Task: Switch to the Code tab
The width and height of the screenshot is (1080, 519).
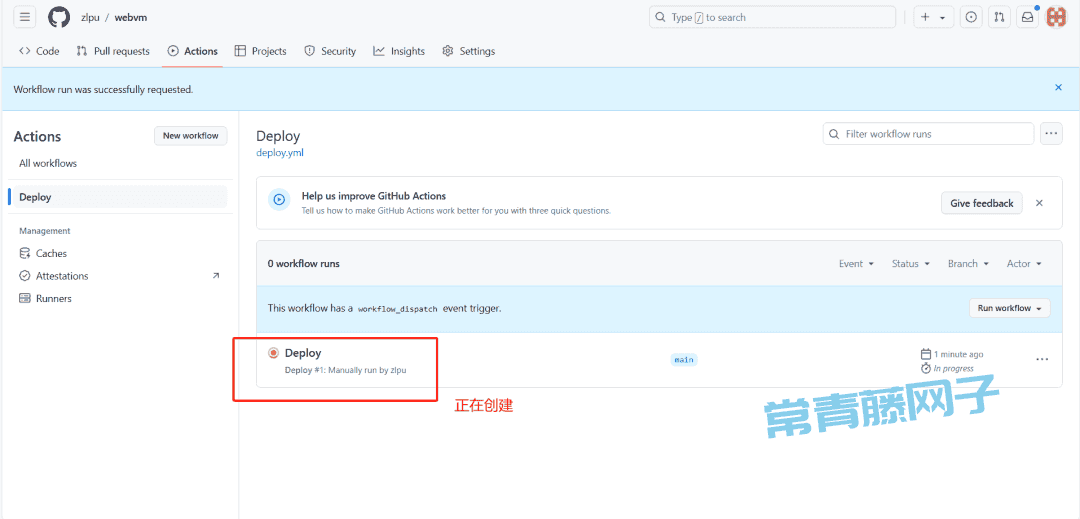Action: pos(39,51)
